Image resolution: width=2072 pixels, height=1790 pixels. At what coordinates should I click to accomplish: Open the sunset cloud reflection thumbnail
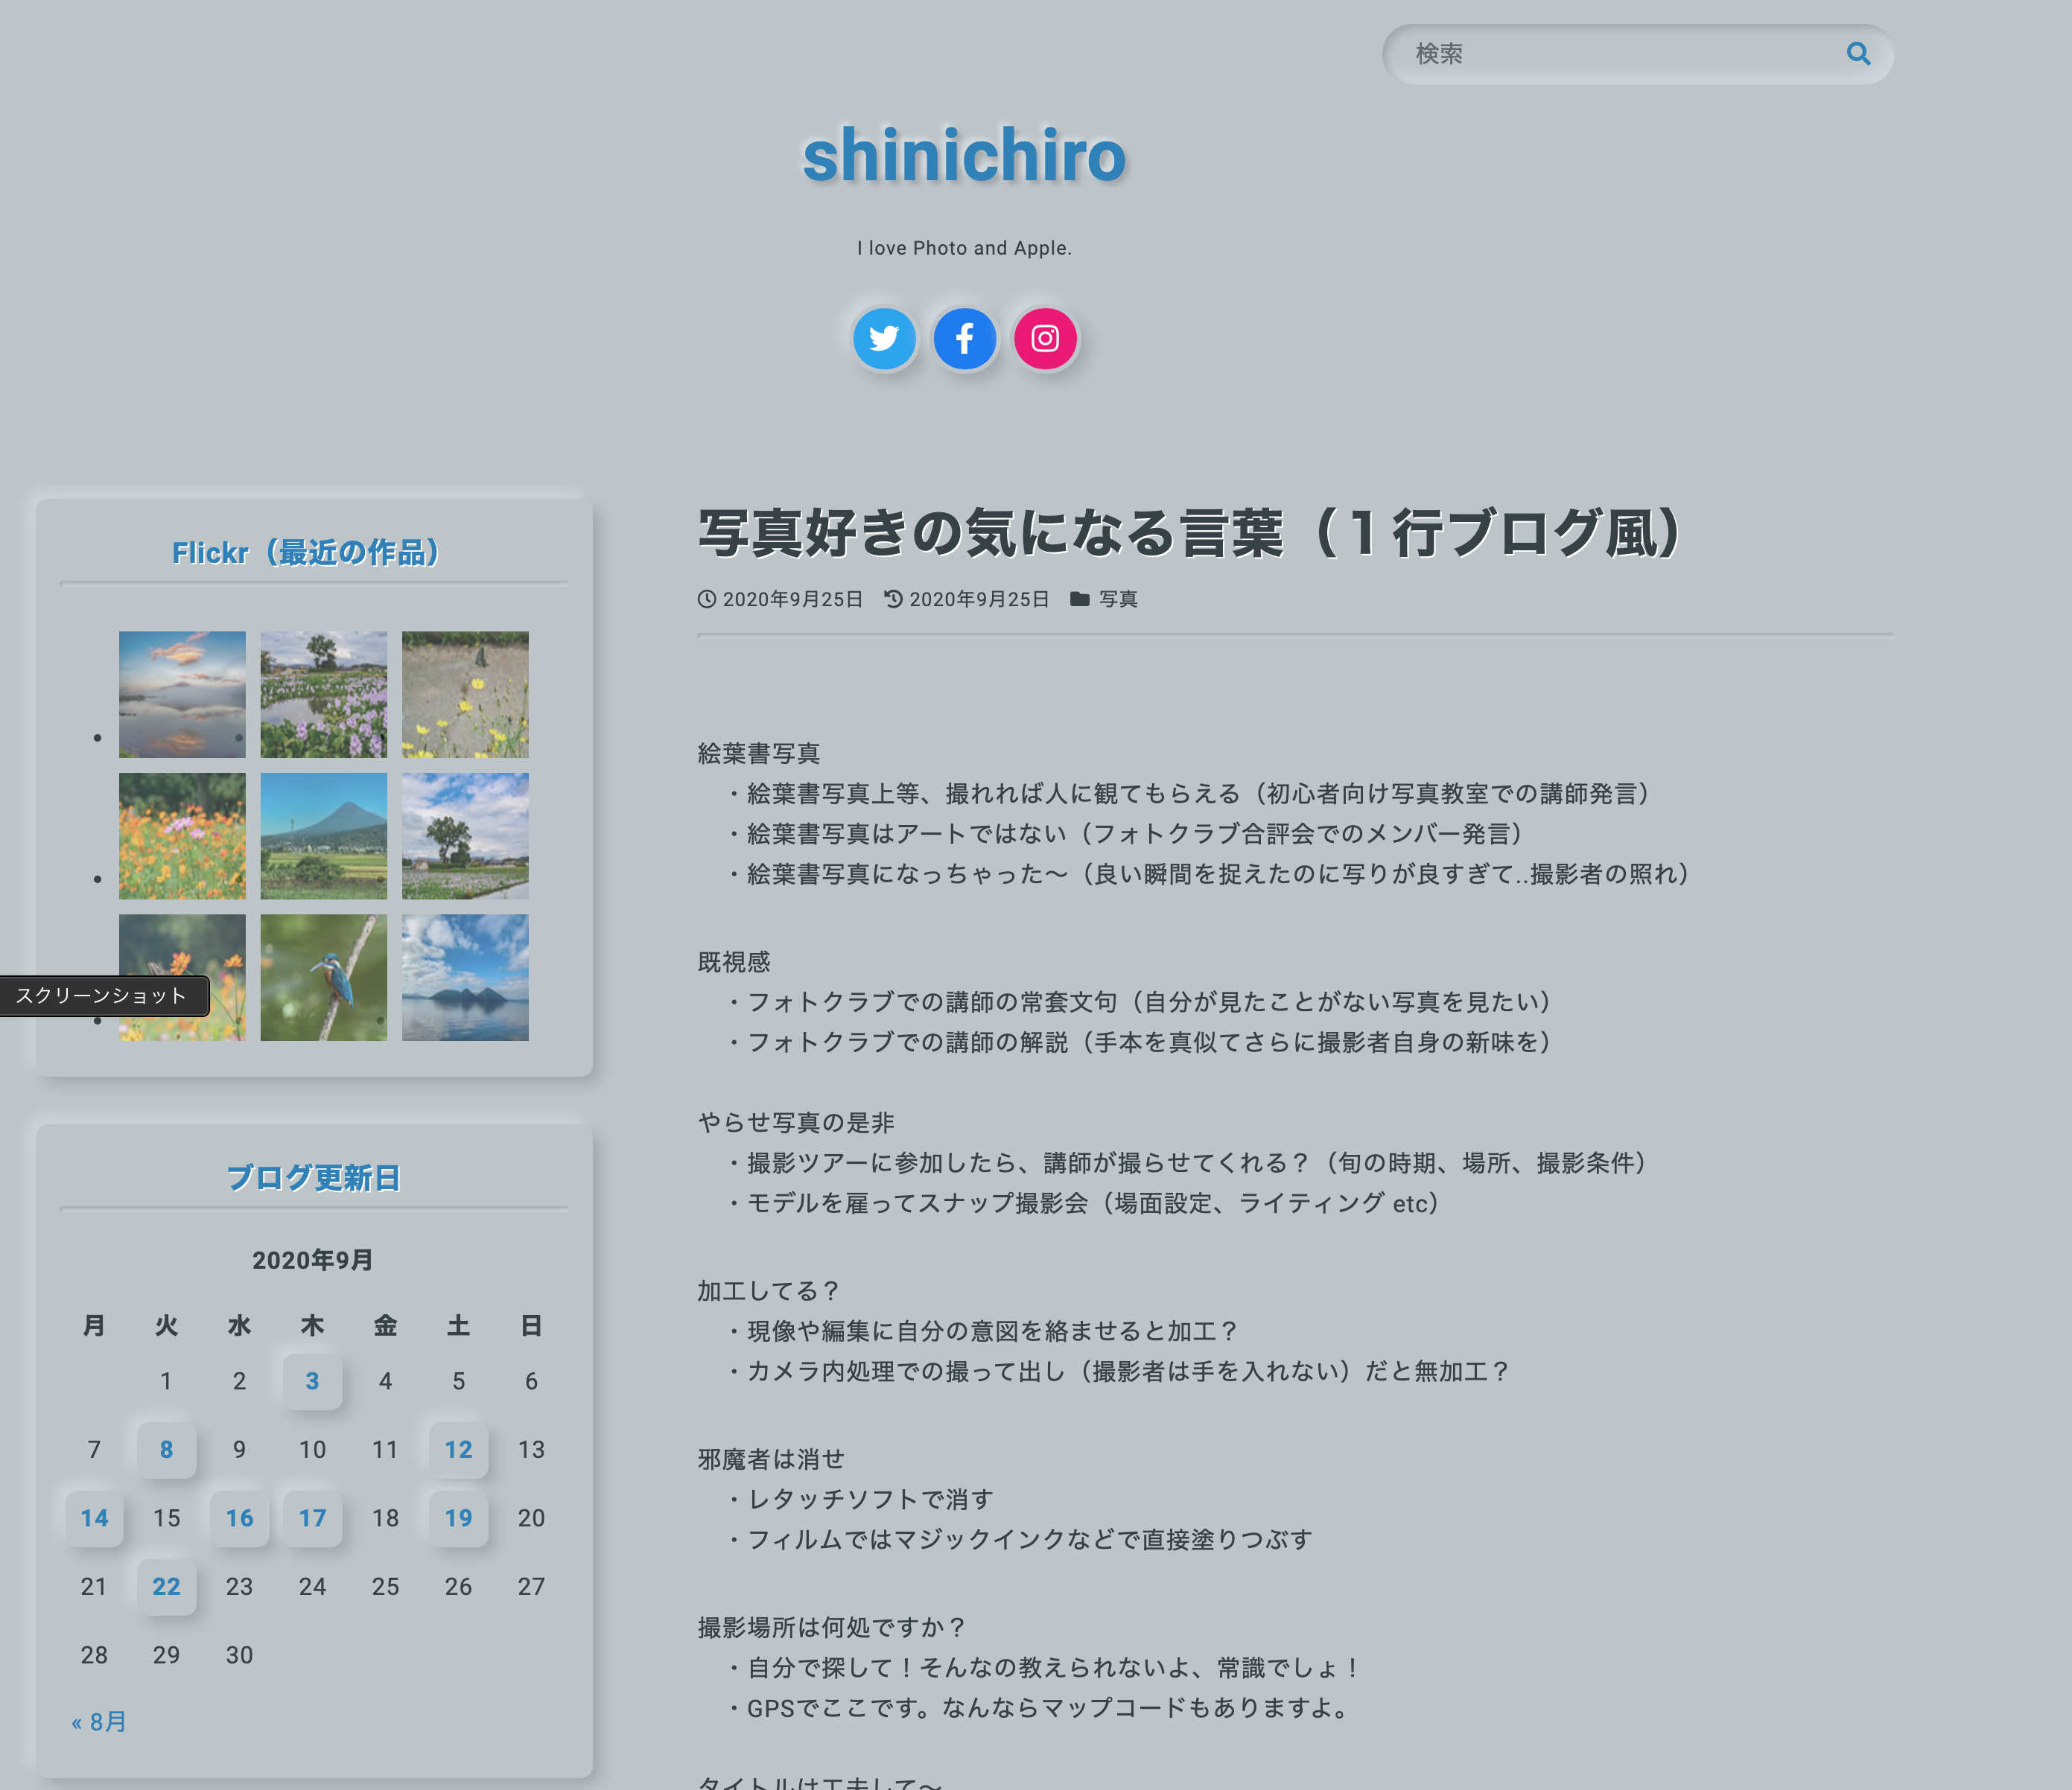pos(182,693)
